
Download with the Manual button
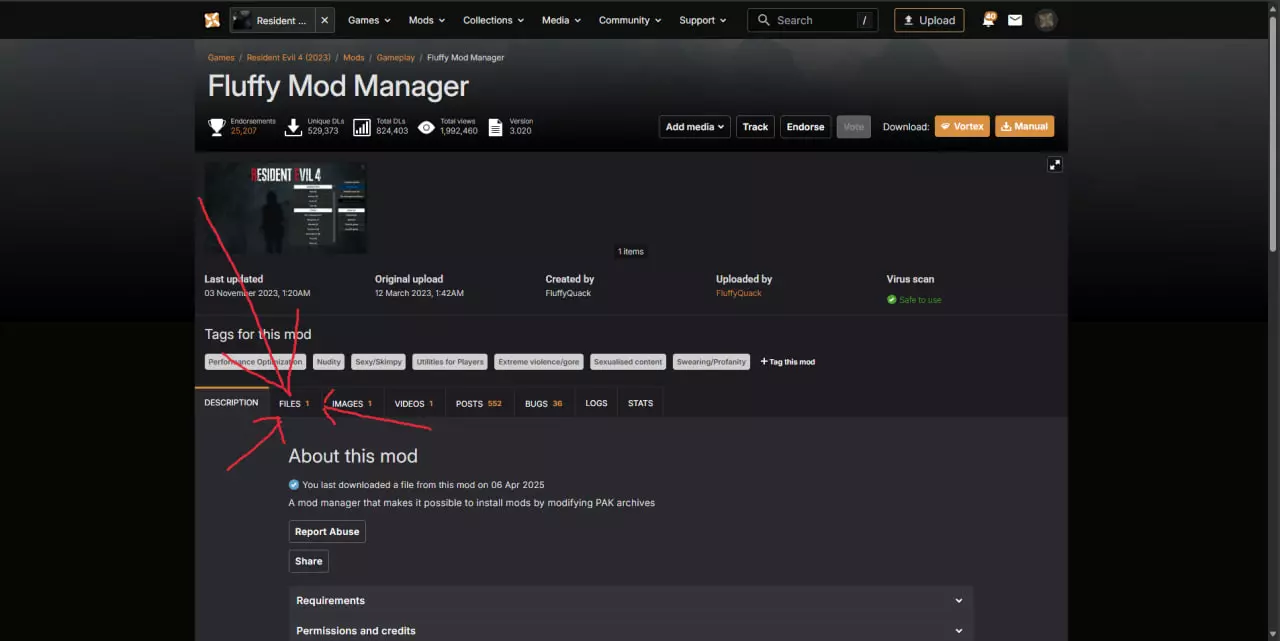(1024, 126)
